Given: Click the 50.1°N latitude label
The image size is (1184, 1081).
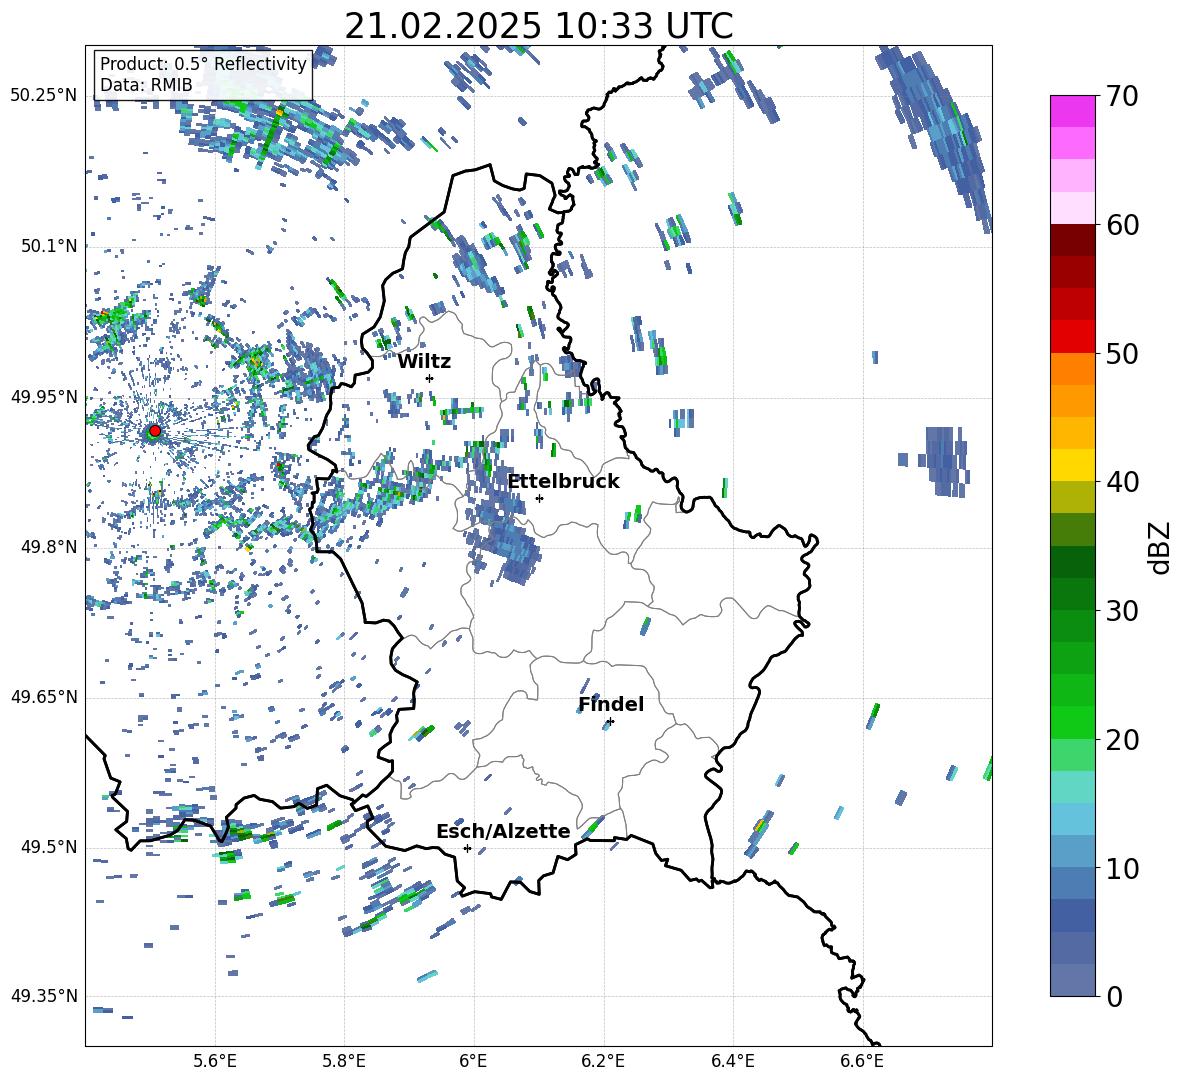Looking at the screenshot, I should (x=48, y=247).
